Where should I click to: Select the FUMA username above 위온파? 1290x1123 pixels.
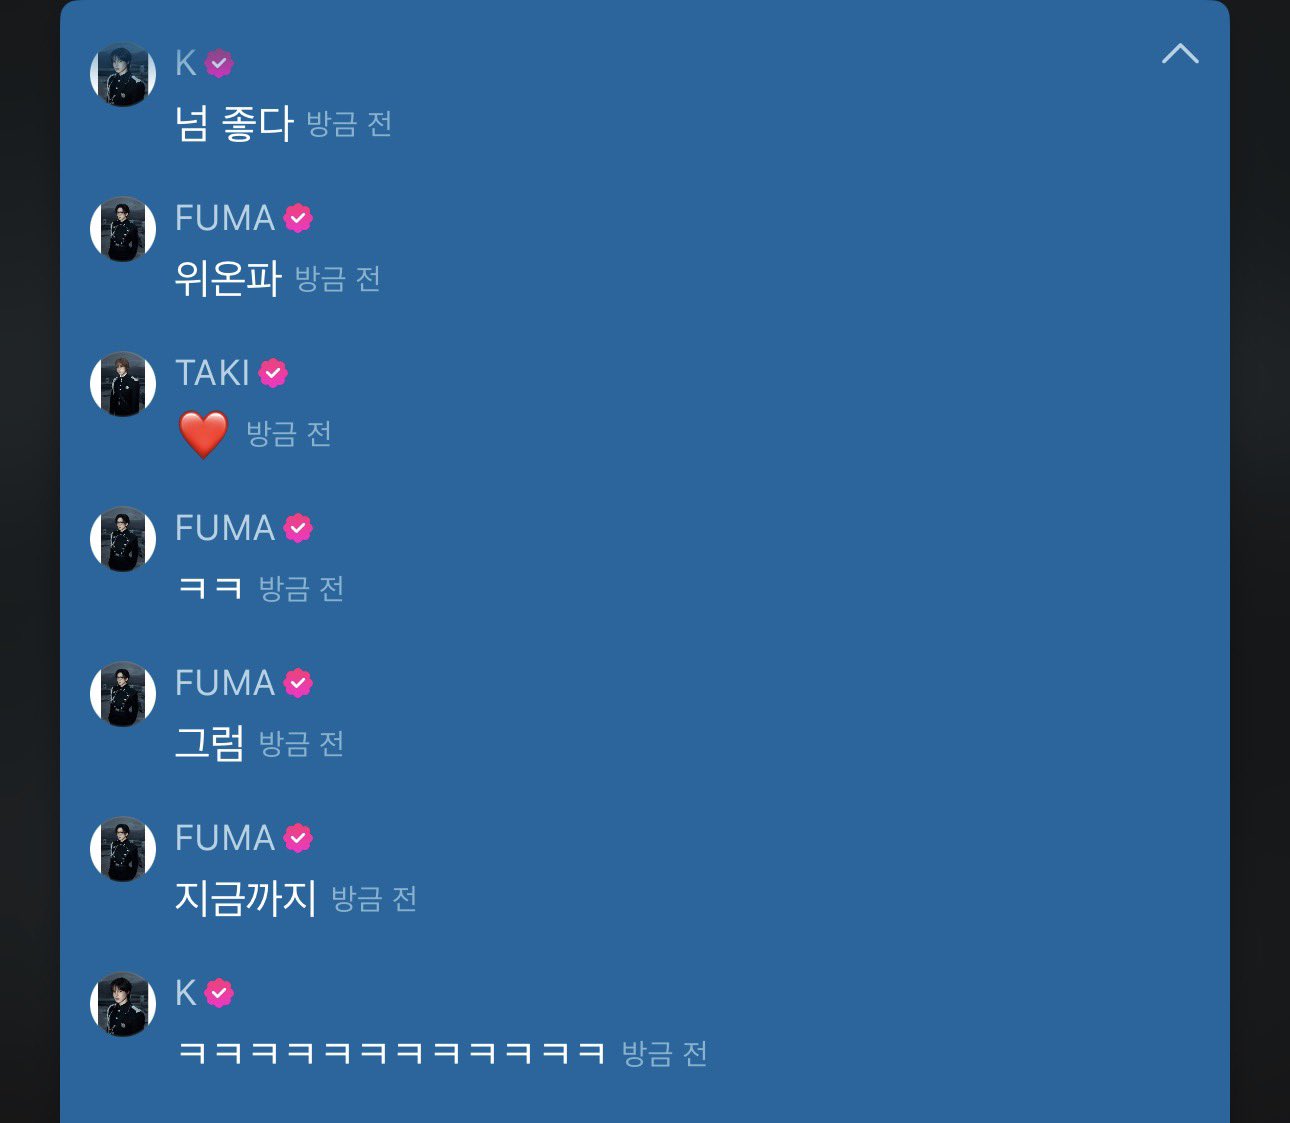(225, 218)
